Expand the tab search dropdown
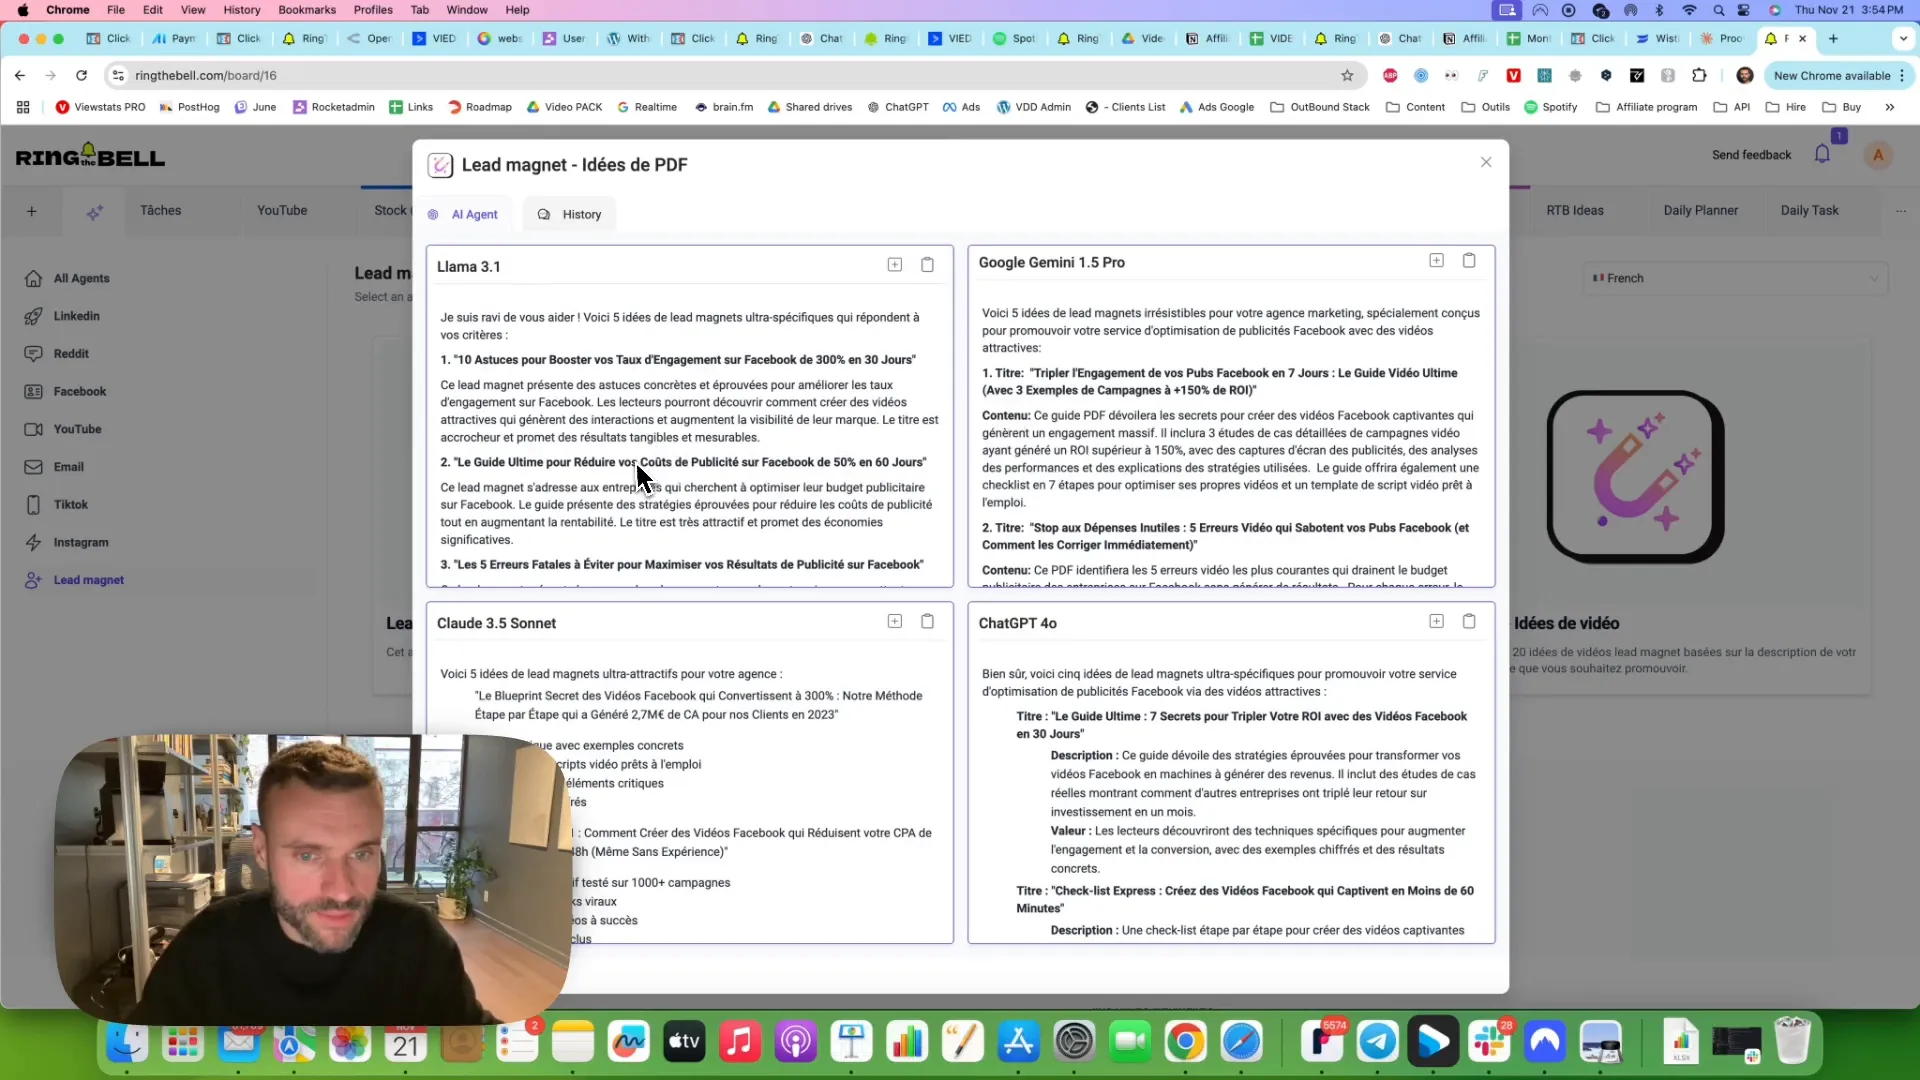This screenshot has width=1920, height=1080. point(1903,38)
